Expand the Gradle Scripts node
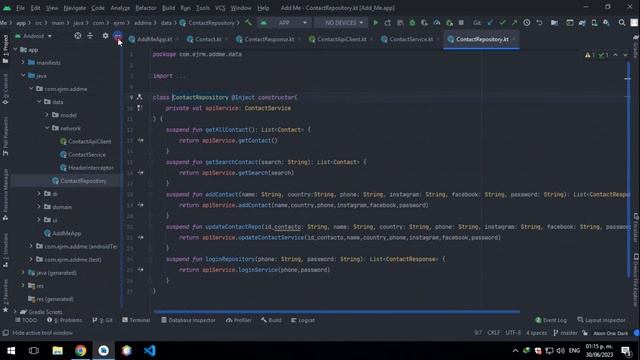Image resolution: width=640 pixels, height=360 pixels. click(x=16, y=312)
